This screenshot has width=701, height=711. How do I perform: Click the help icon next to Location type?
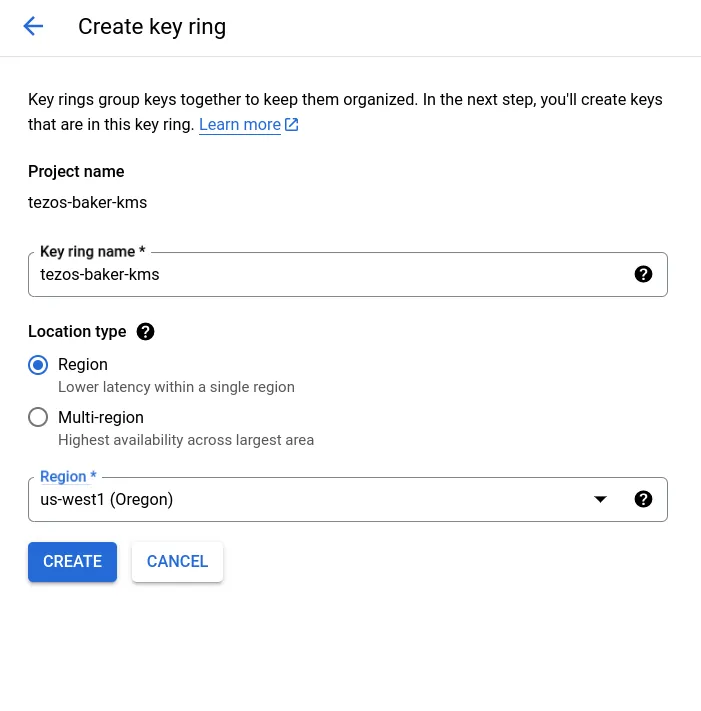[145, 332]
